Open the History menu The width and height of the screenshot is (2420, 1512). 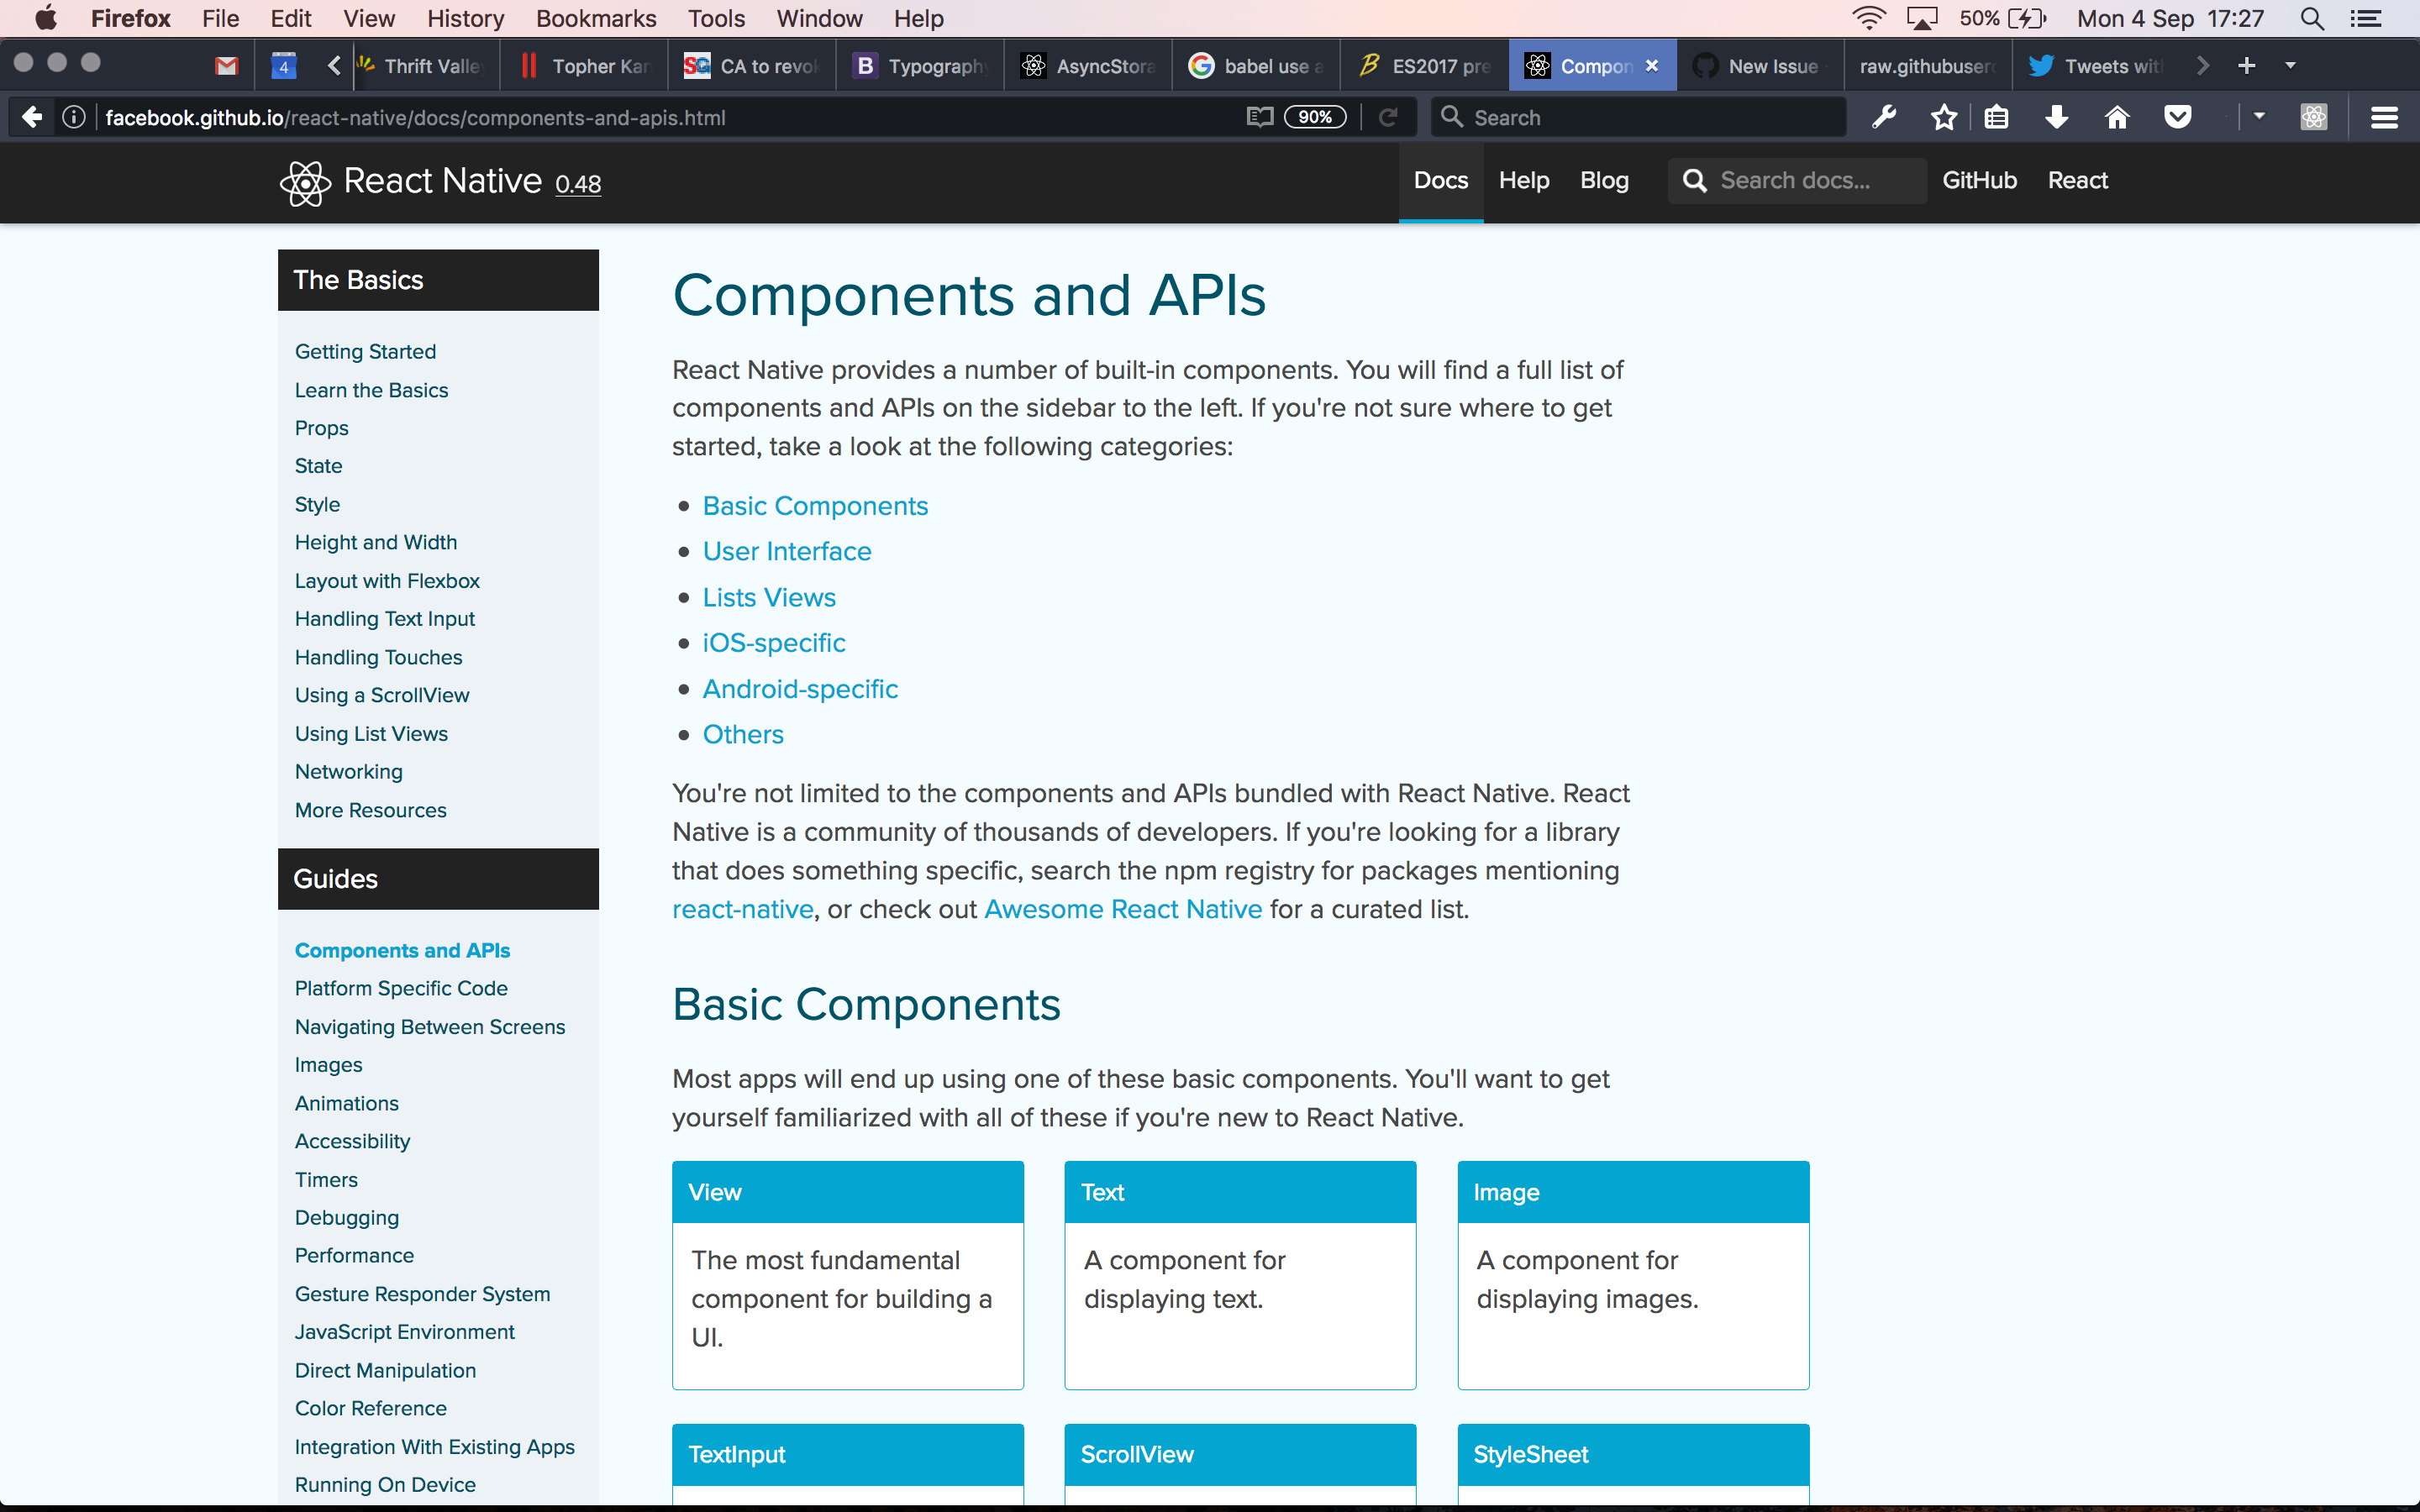click(465, 18)
